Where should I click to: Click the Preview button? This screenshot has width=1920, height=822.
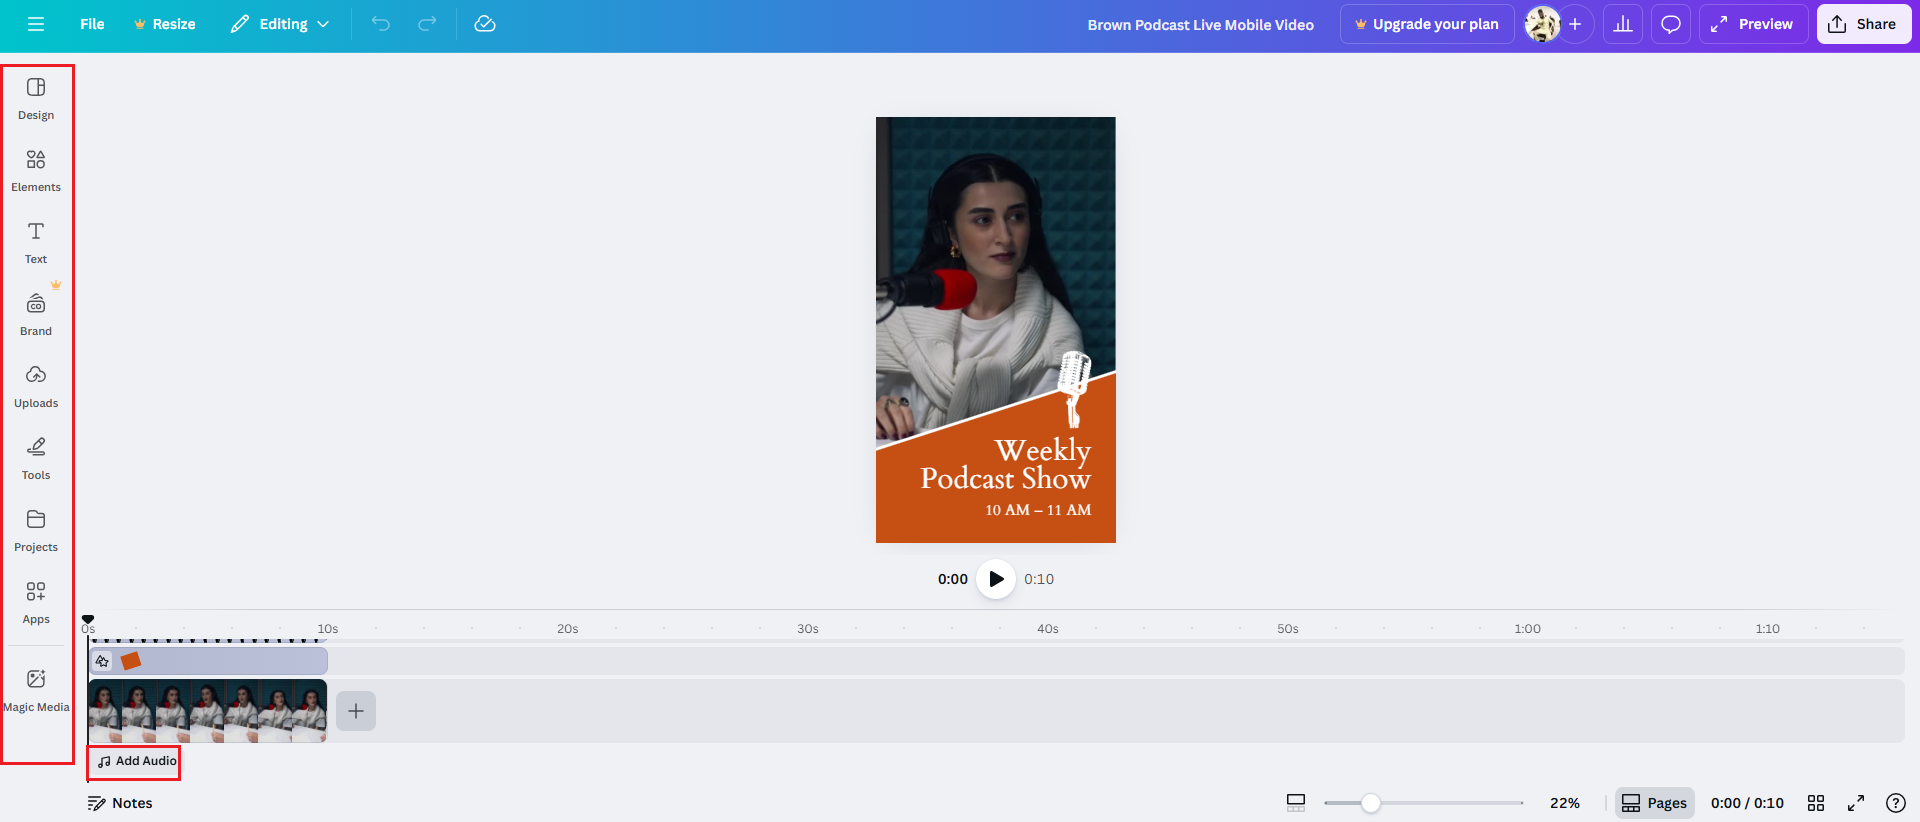(1753, 24)
